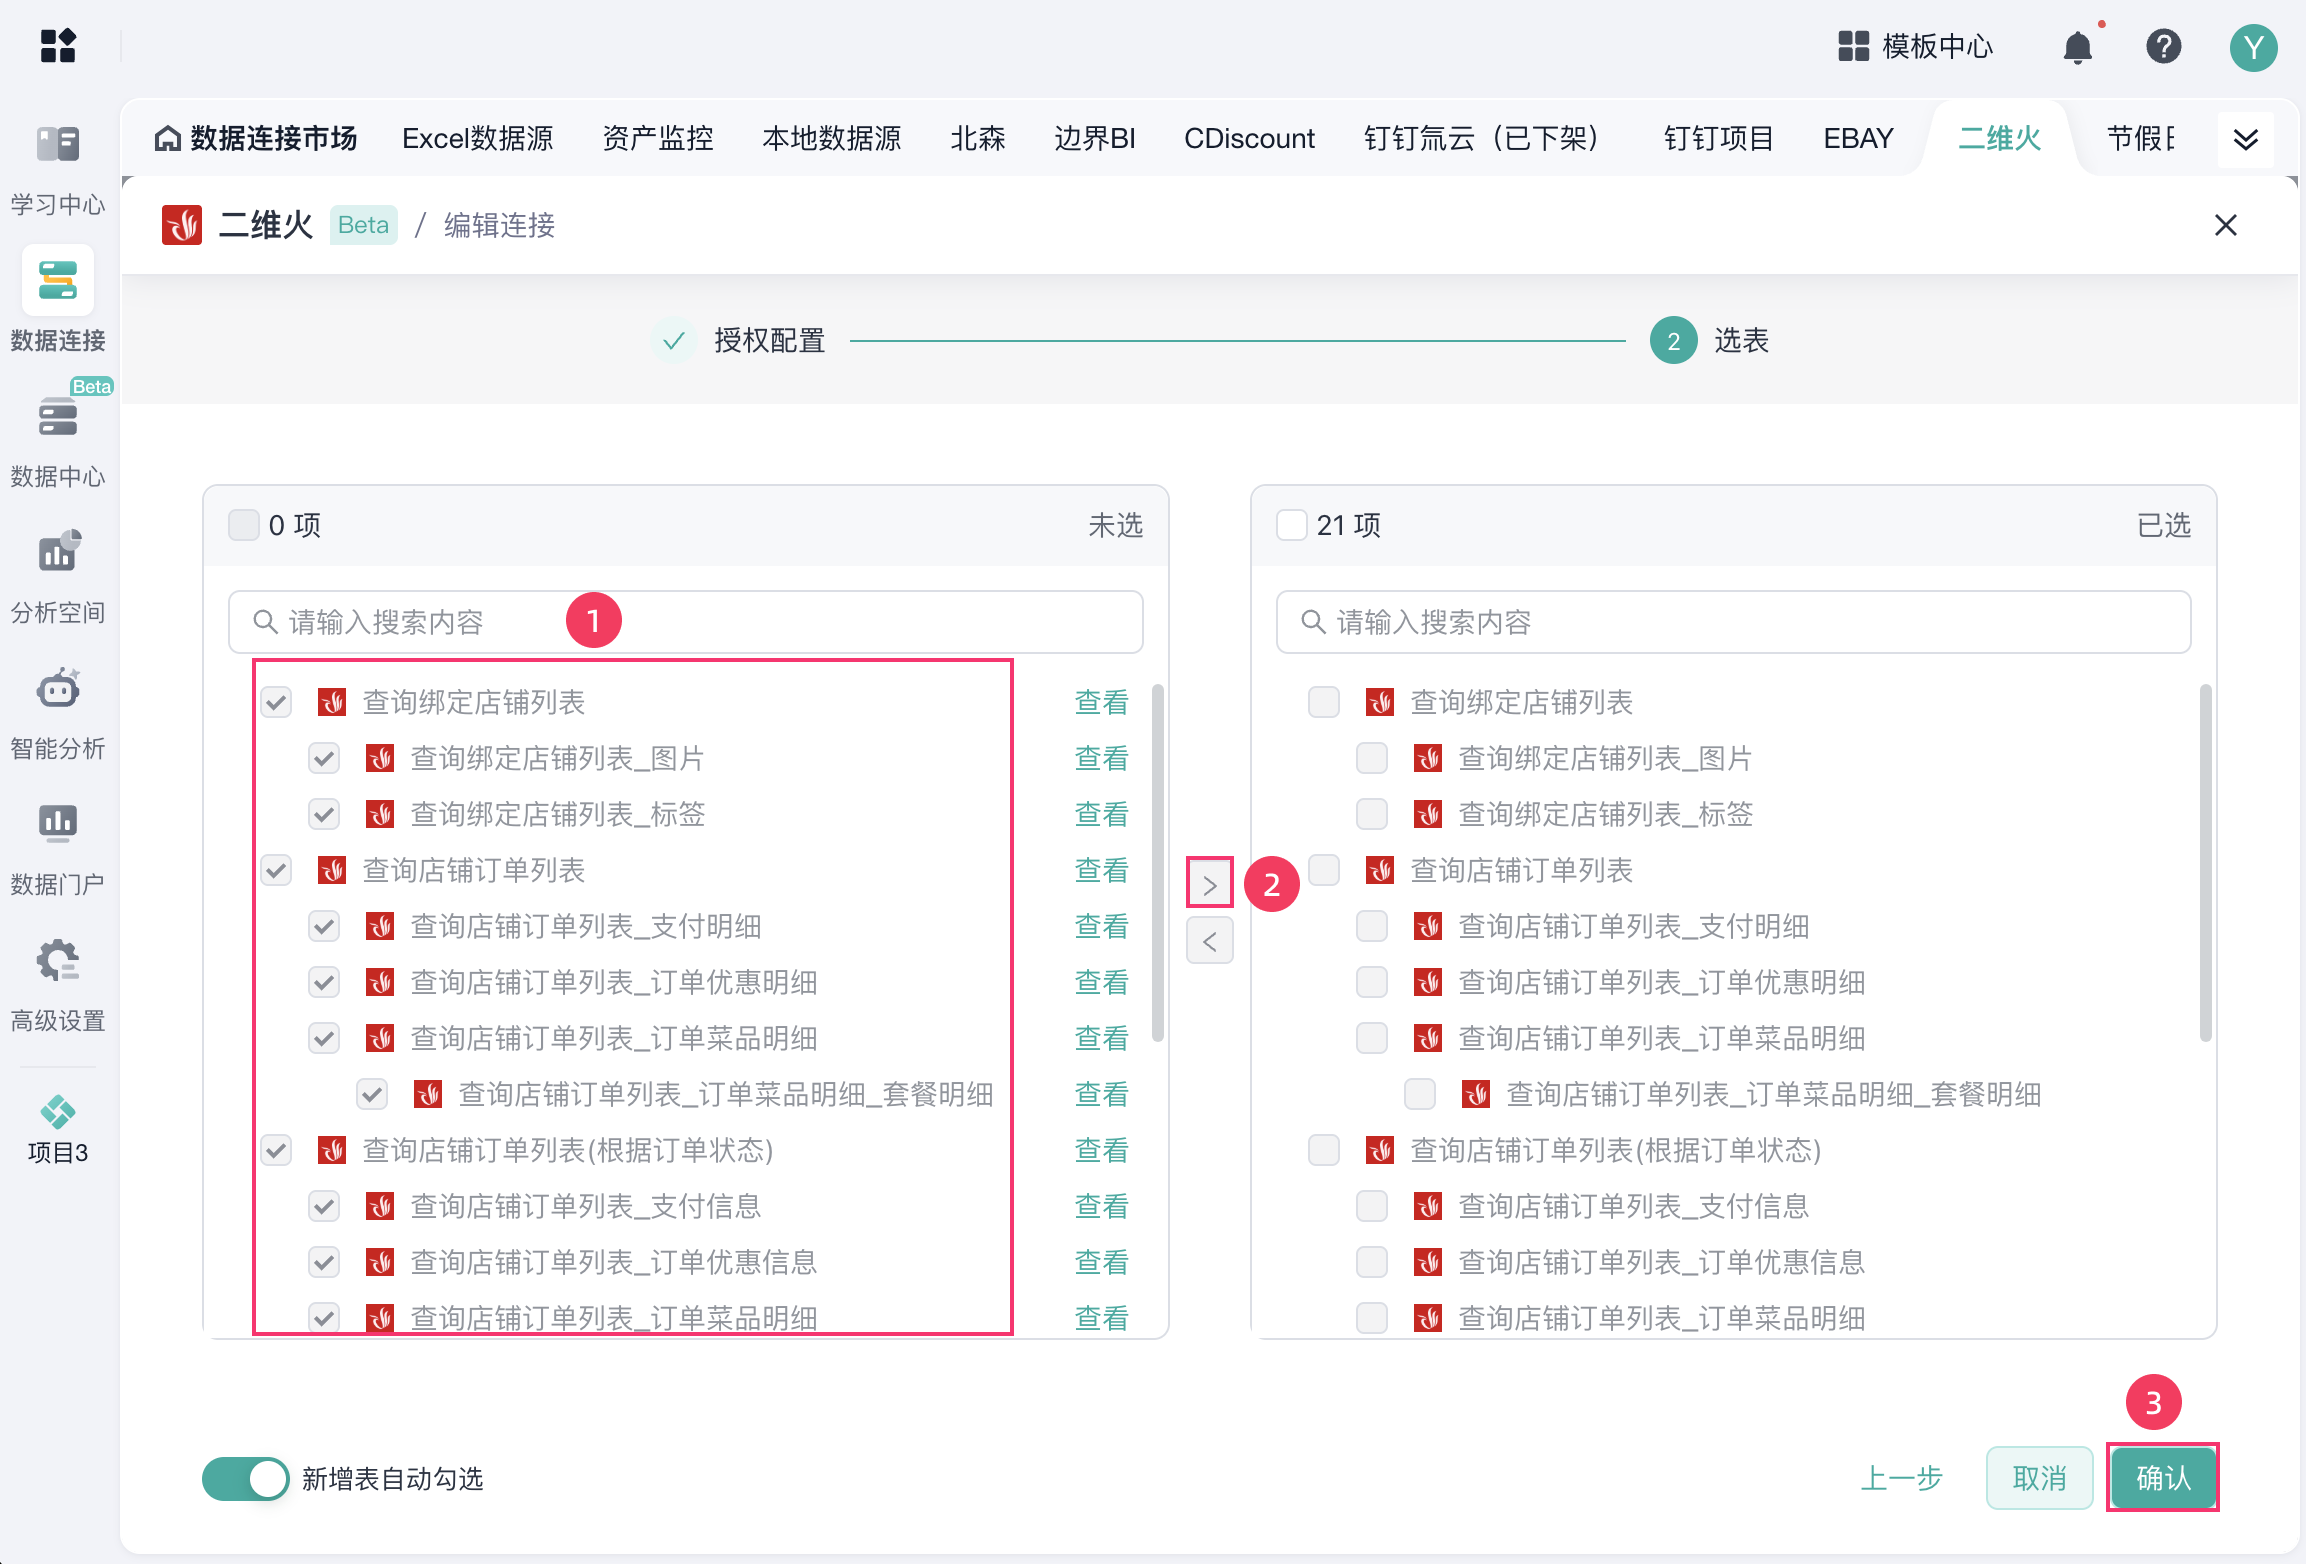This screenshot has height=1564, width=2306.
Task: Click the search icon in 未选 search box
Action: click(265, 622)
